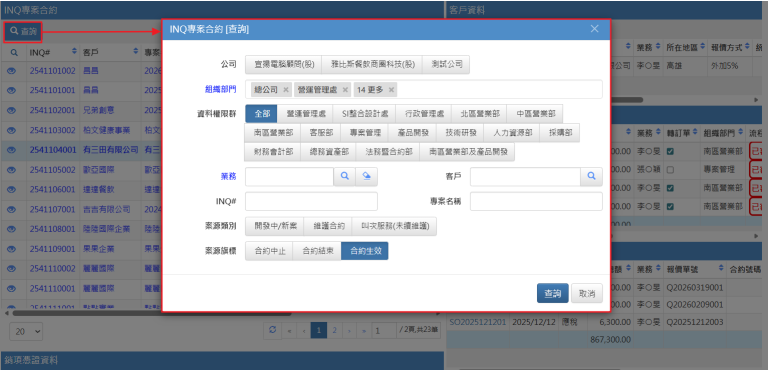Click the eye icon for 達達餐飲 row

pyautogui.click(x=12, y=190)
